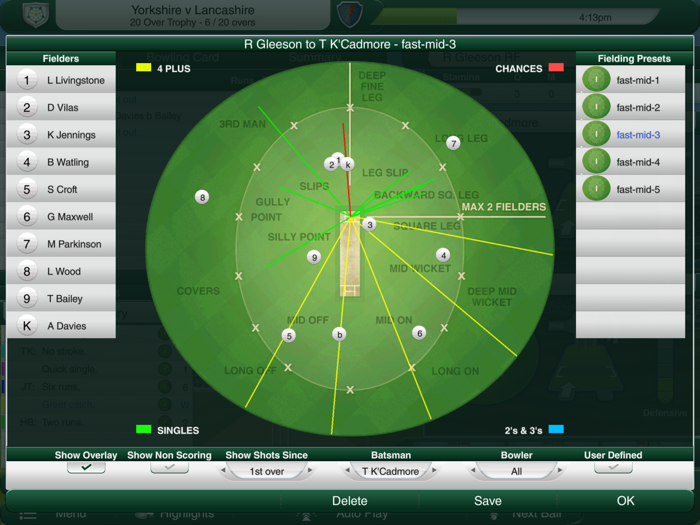Viewport: 700px width, 525px height.
Task: Click fast-mid-2 preset field icon
Action: point(596,107)
